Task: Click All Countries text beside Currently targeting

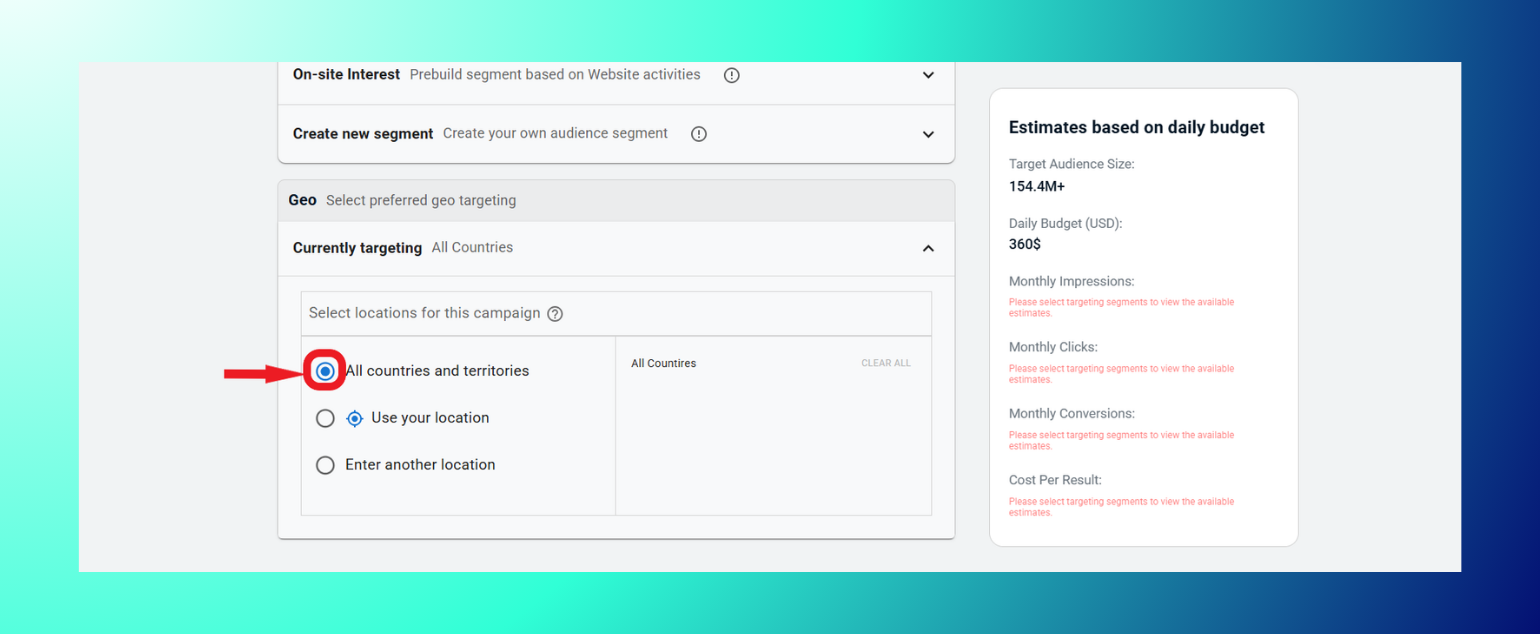Action: click(x=472, y=247)
